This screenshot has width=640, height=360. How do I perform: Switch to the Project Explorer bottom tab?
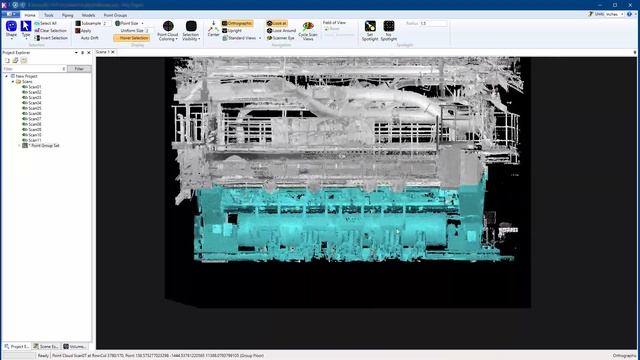[x=17, y=346]
